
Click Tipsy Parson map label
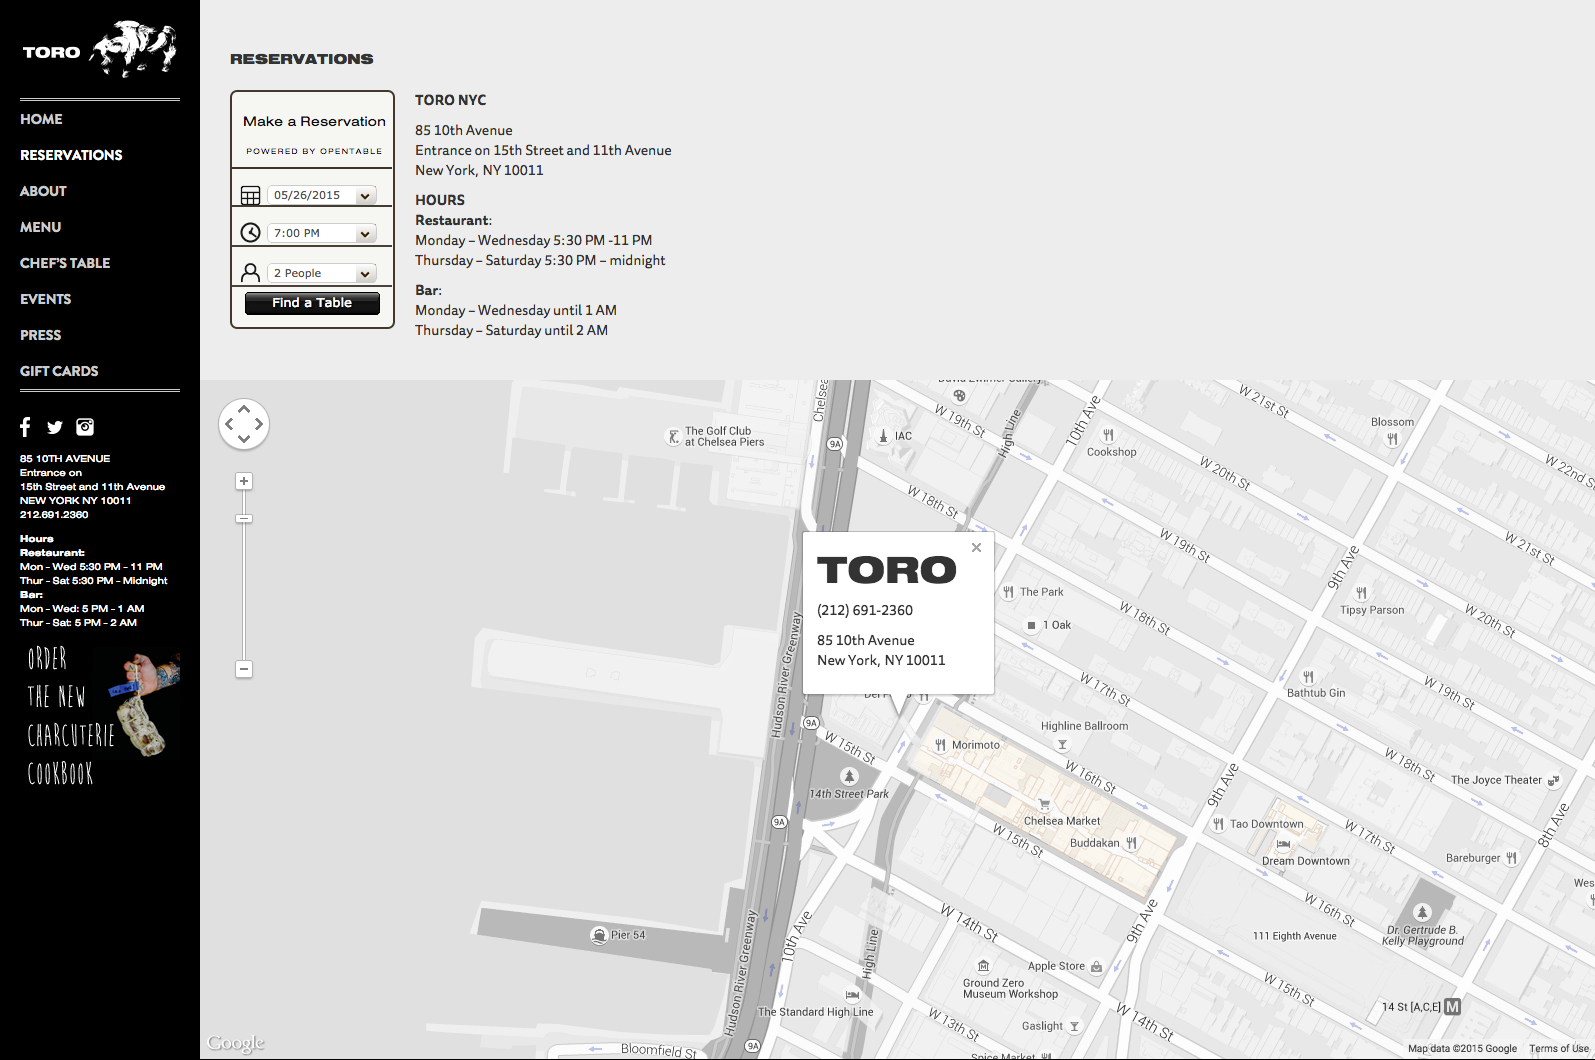click(x=1372, y=610)
